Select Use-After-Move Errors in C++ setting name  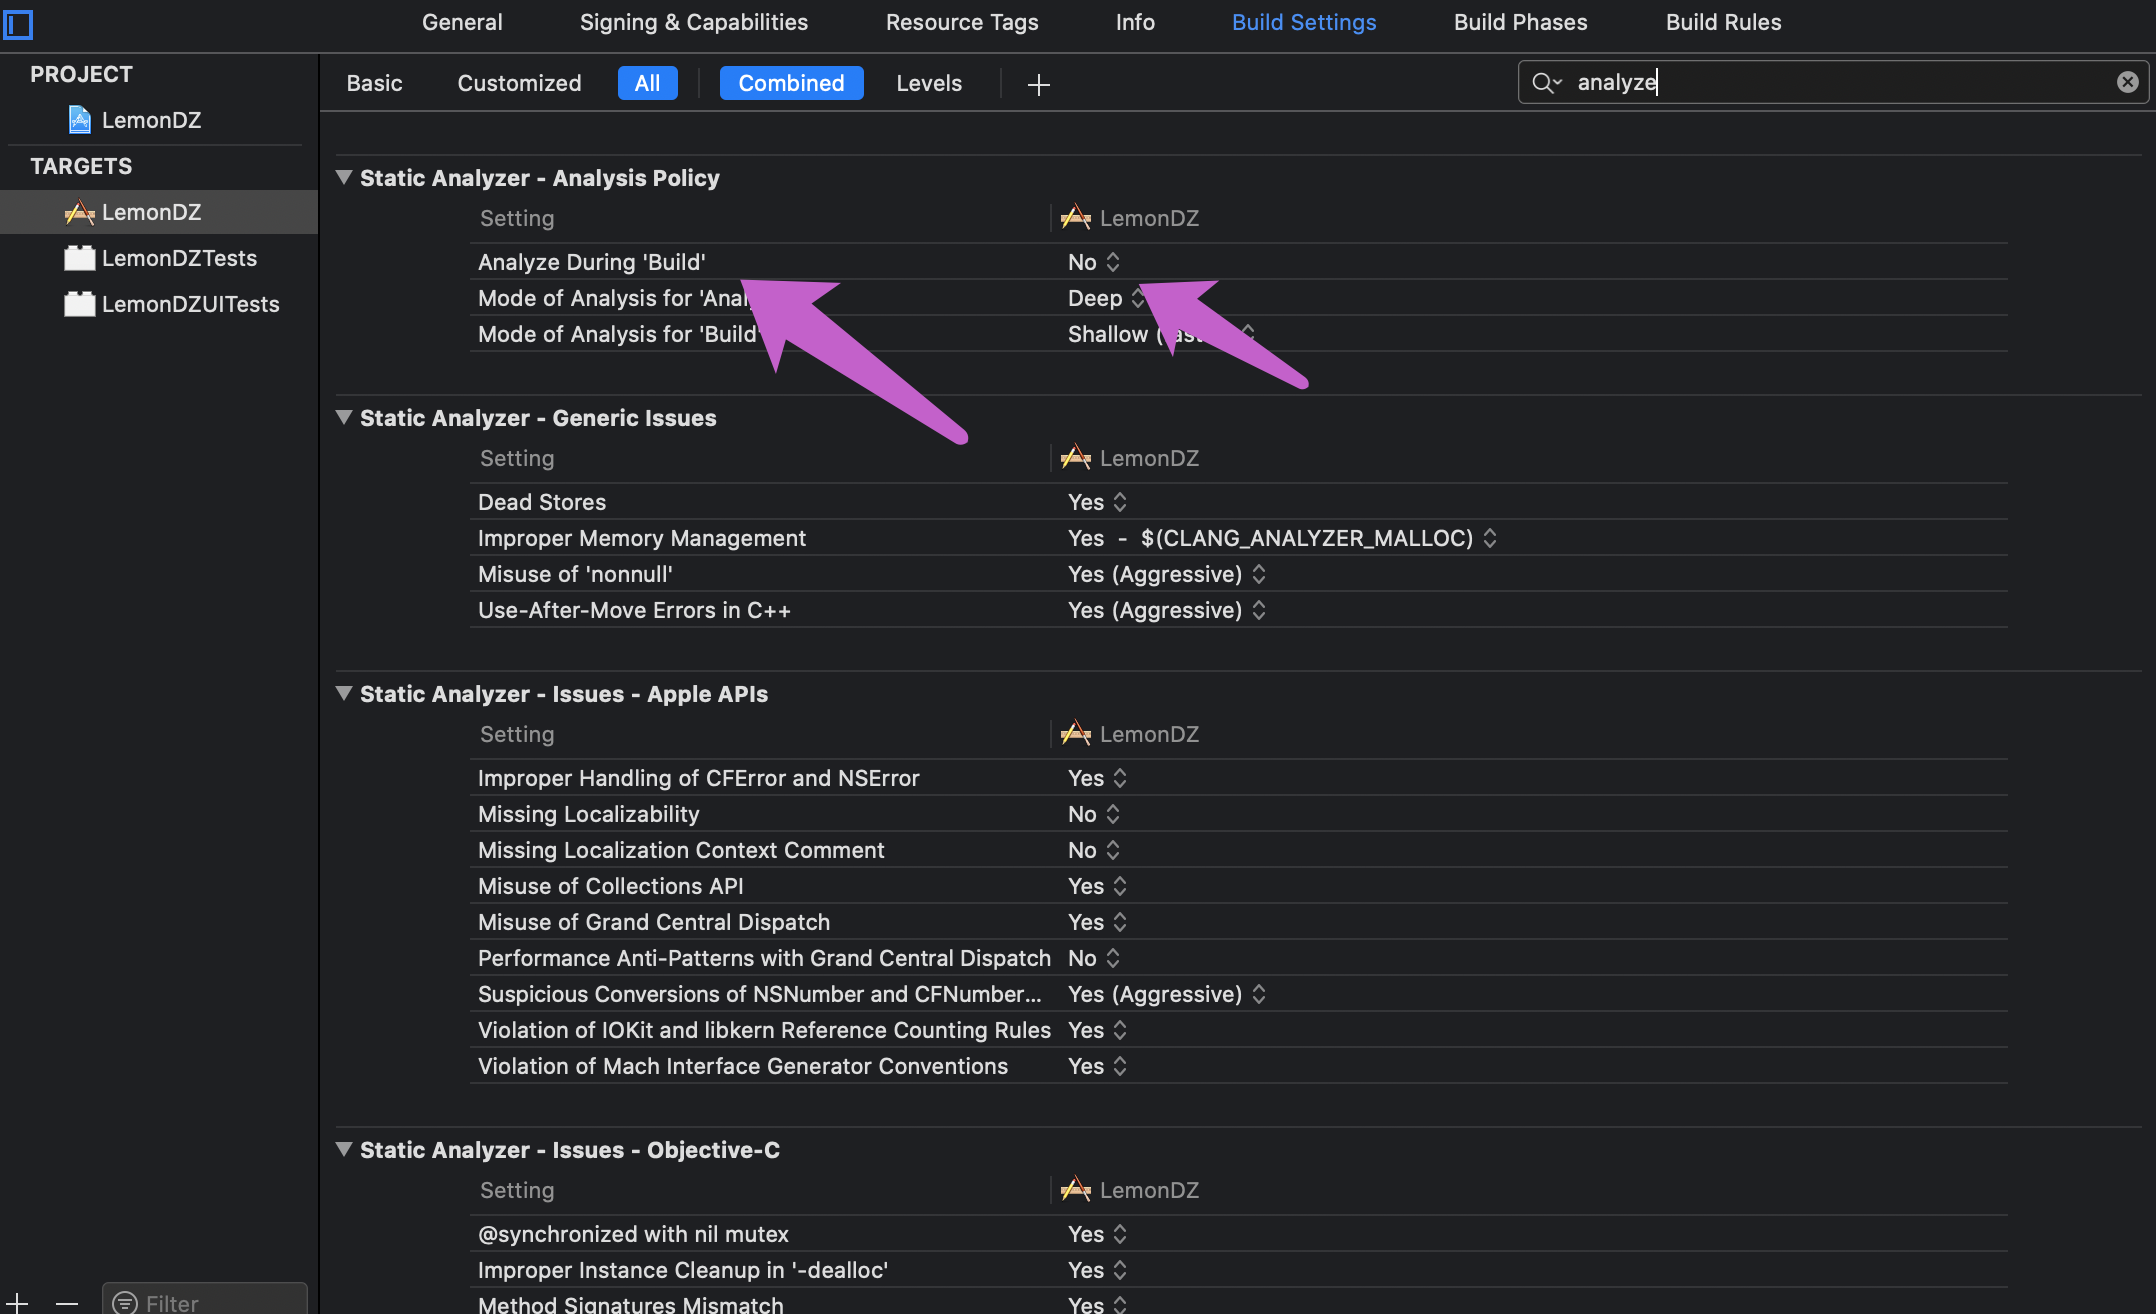pos(634,610)
